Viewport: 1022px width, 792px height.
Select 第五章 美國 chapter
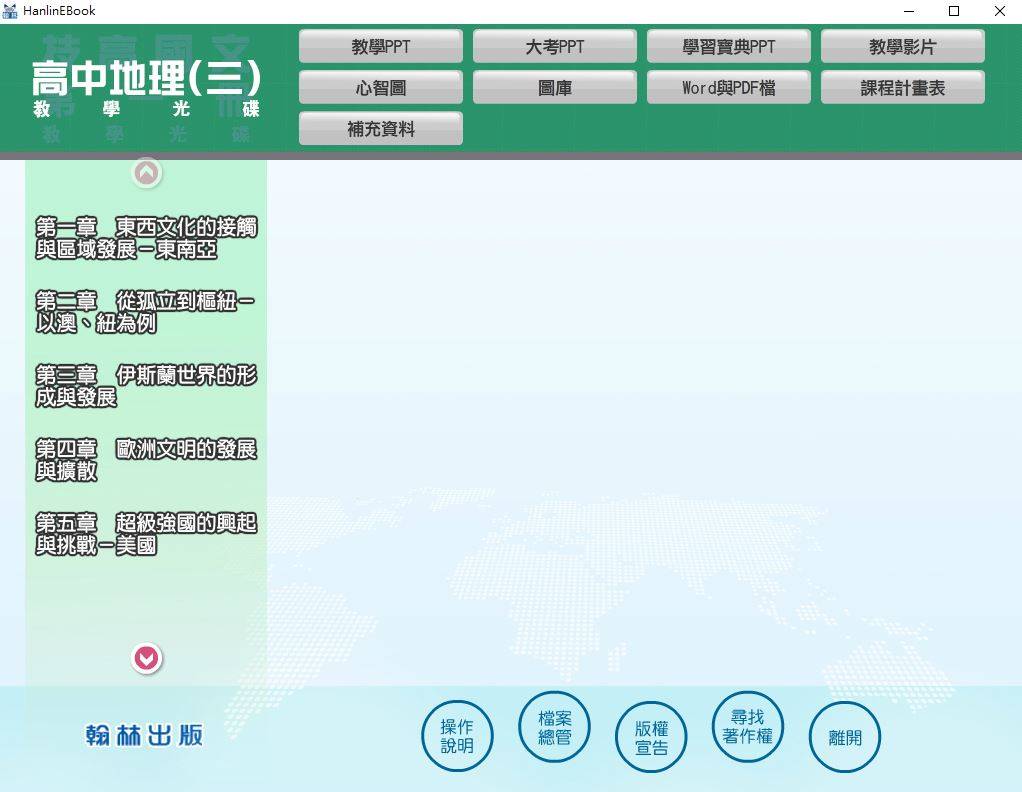click(146, 534)
